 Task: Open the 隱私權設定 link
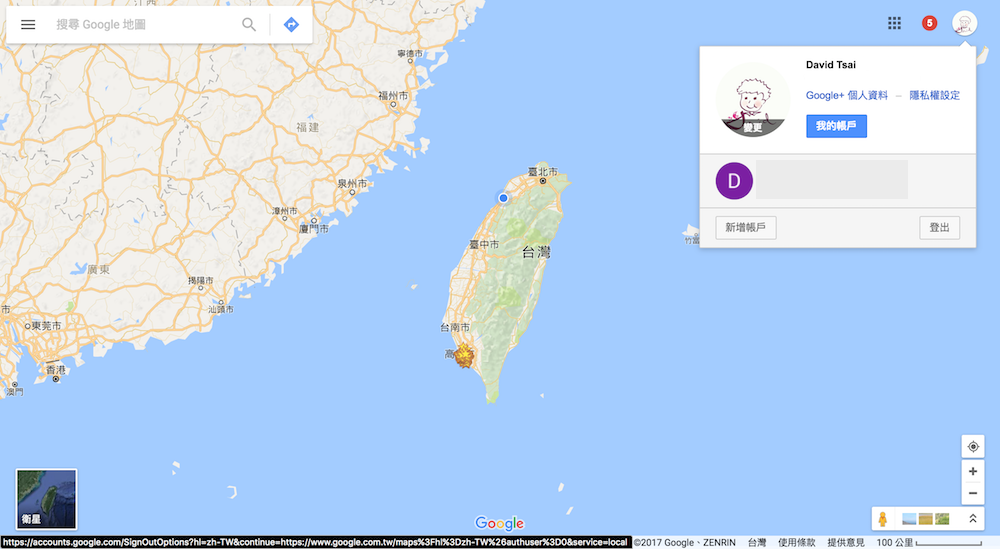(934, 95)
